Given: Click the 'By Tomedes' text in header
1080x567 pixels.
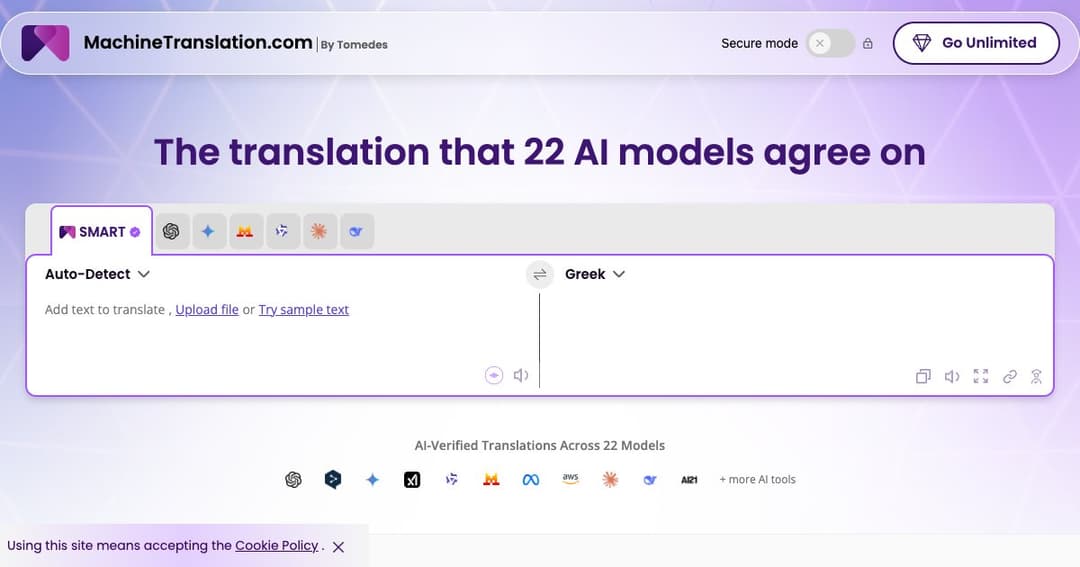Looking at the screenshot, I should tap(354, 45).
